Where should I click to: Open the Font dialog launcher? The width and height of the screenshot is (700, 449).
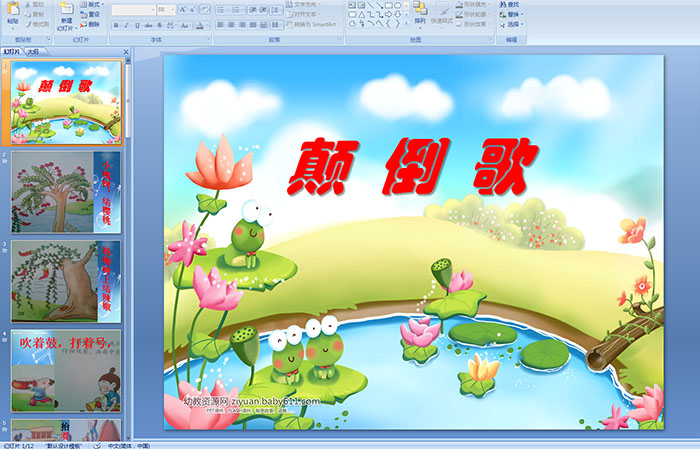208,39
